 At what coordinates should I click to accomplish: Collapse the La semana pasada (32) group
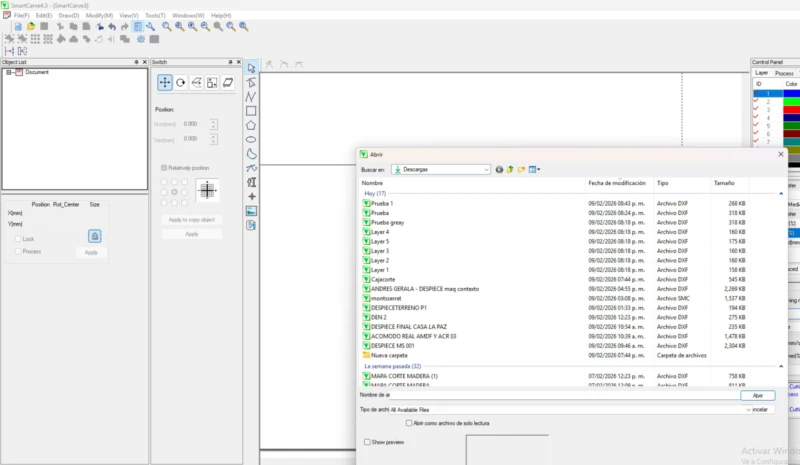(x=781, y=366)
